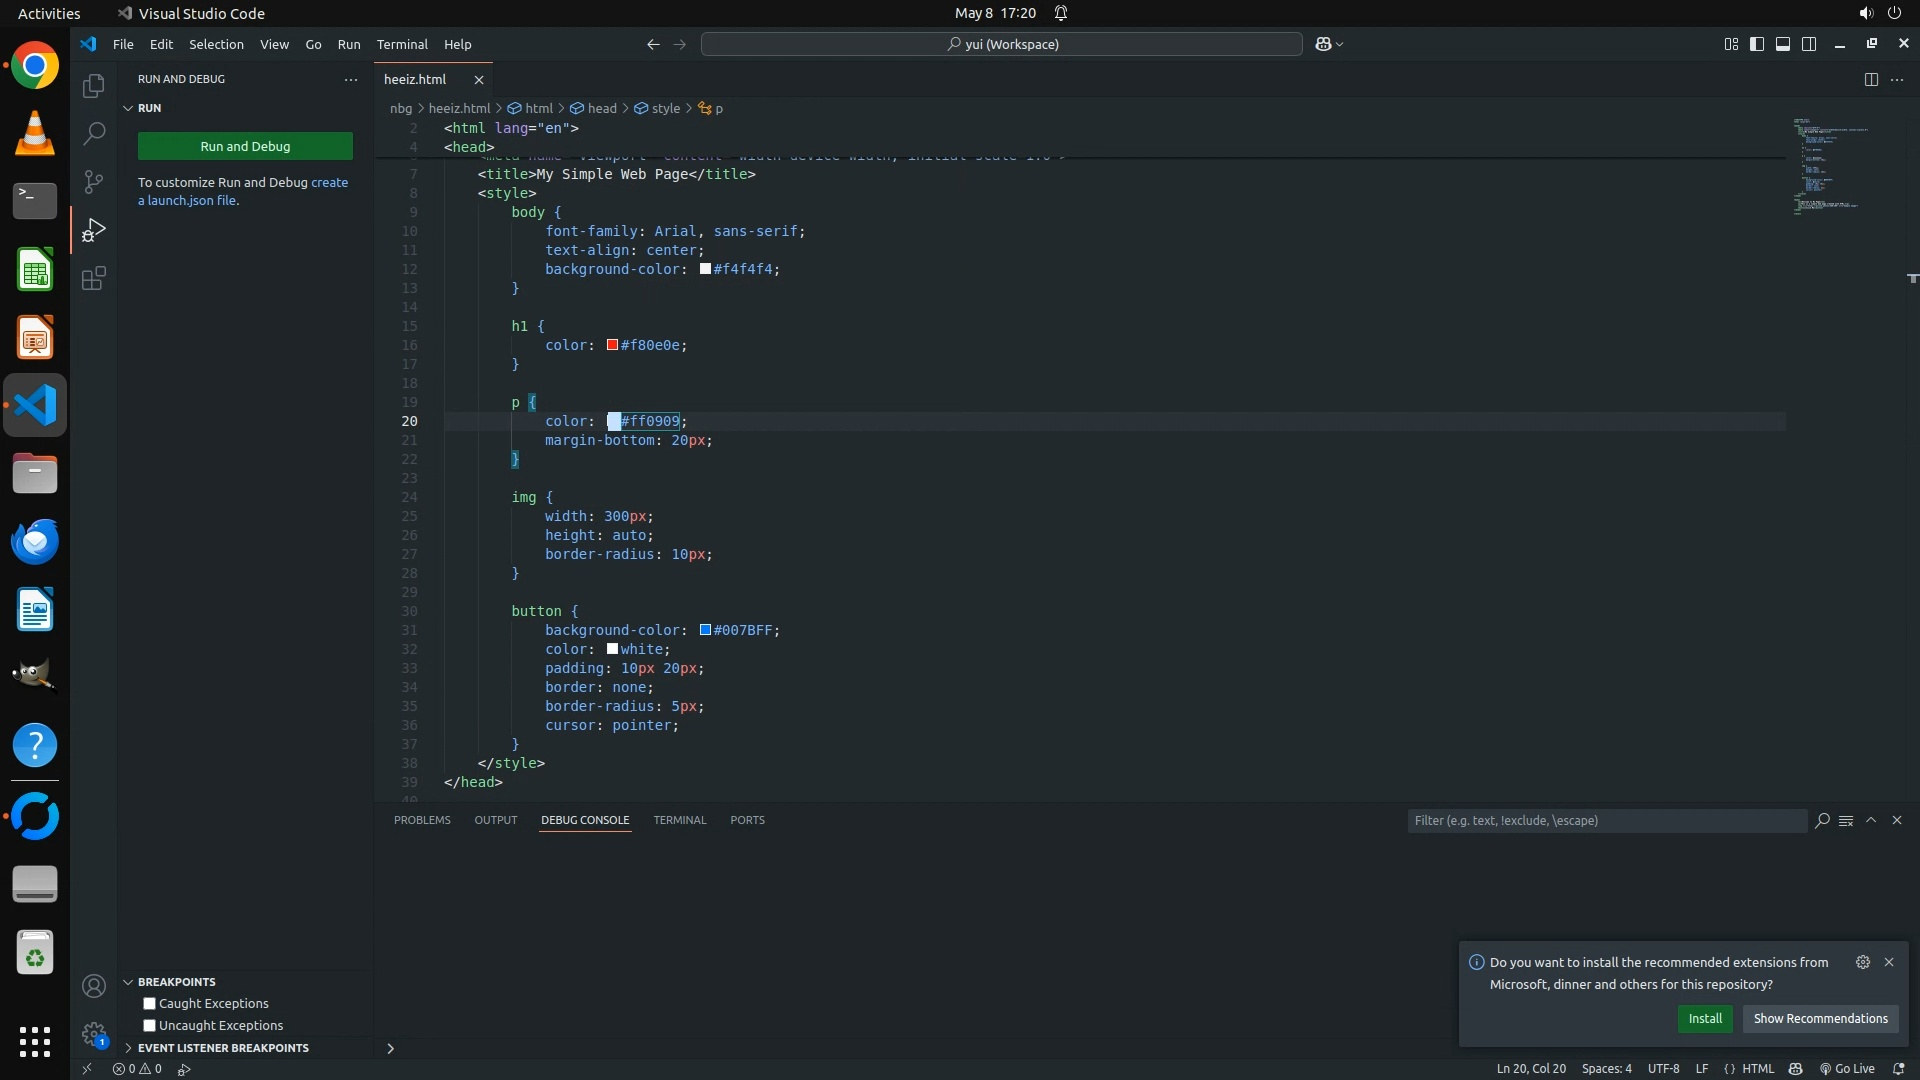
Task: Click the debug console filter field
Action: pyautogui.click(x=1605, y=820)
